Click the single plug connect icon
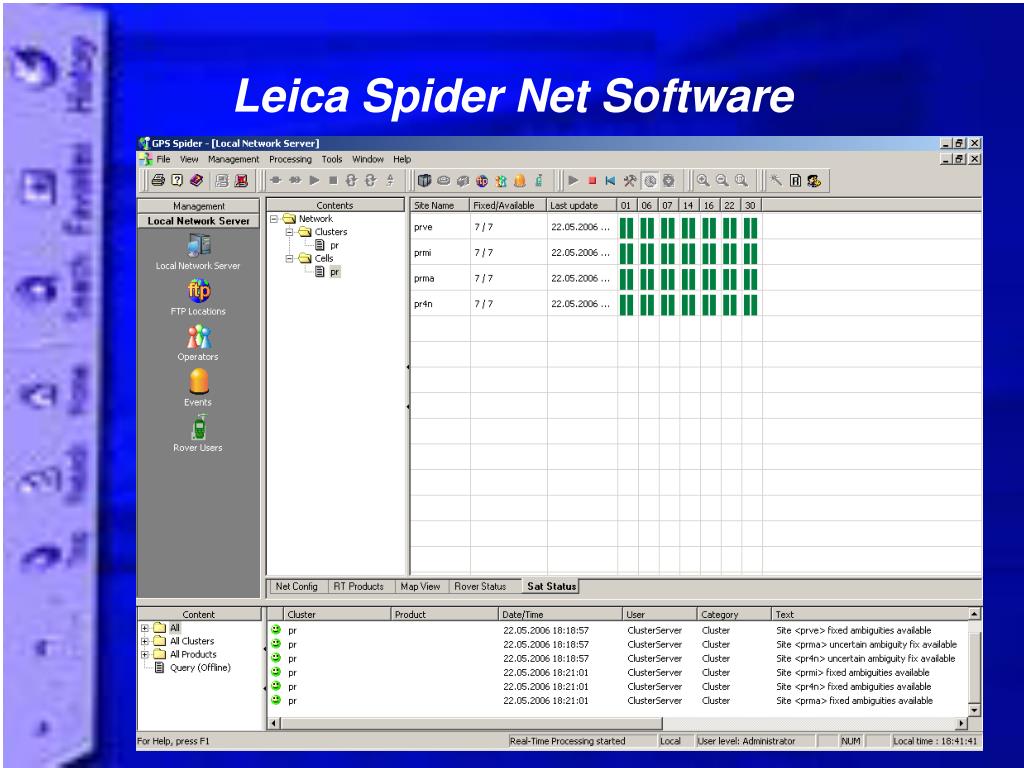This screenshot has width=1024, height=768. click(x=276, y=180)
